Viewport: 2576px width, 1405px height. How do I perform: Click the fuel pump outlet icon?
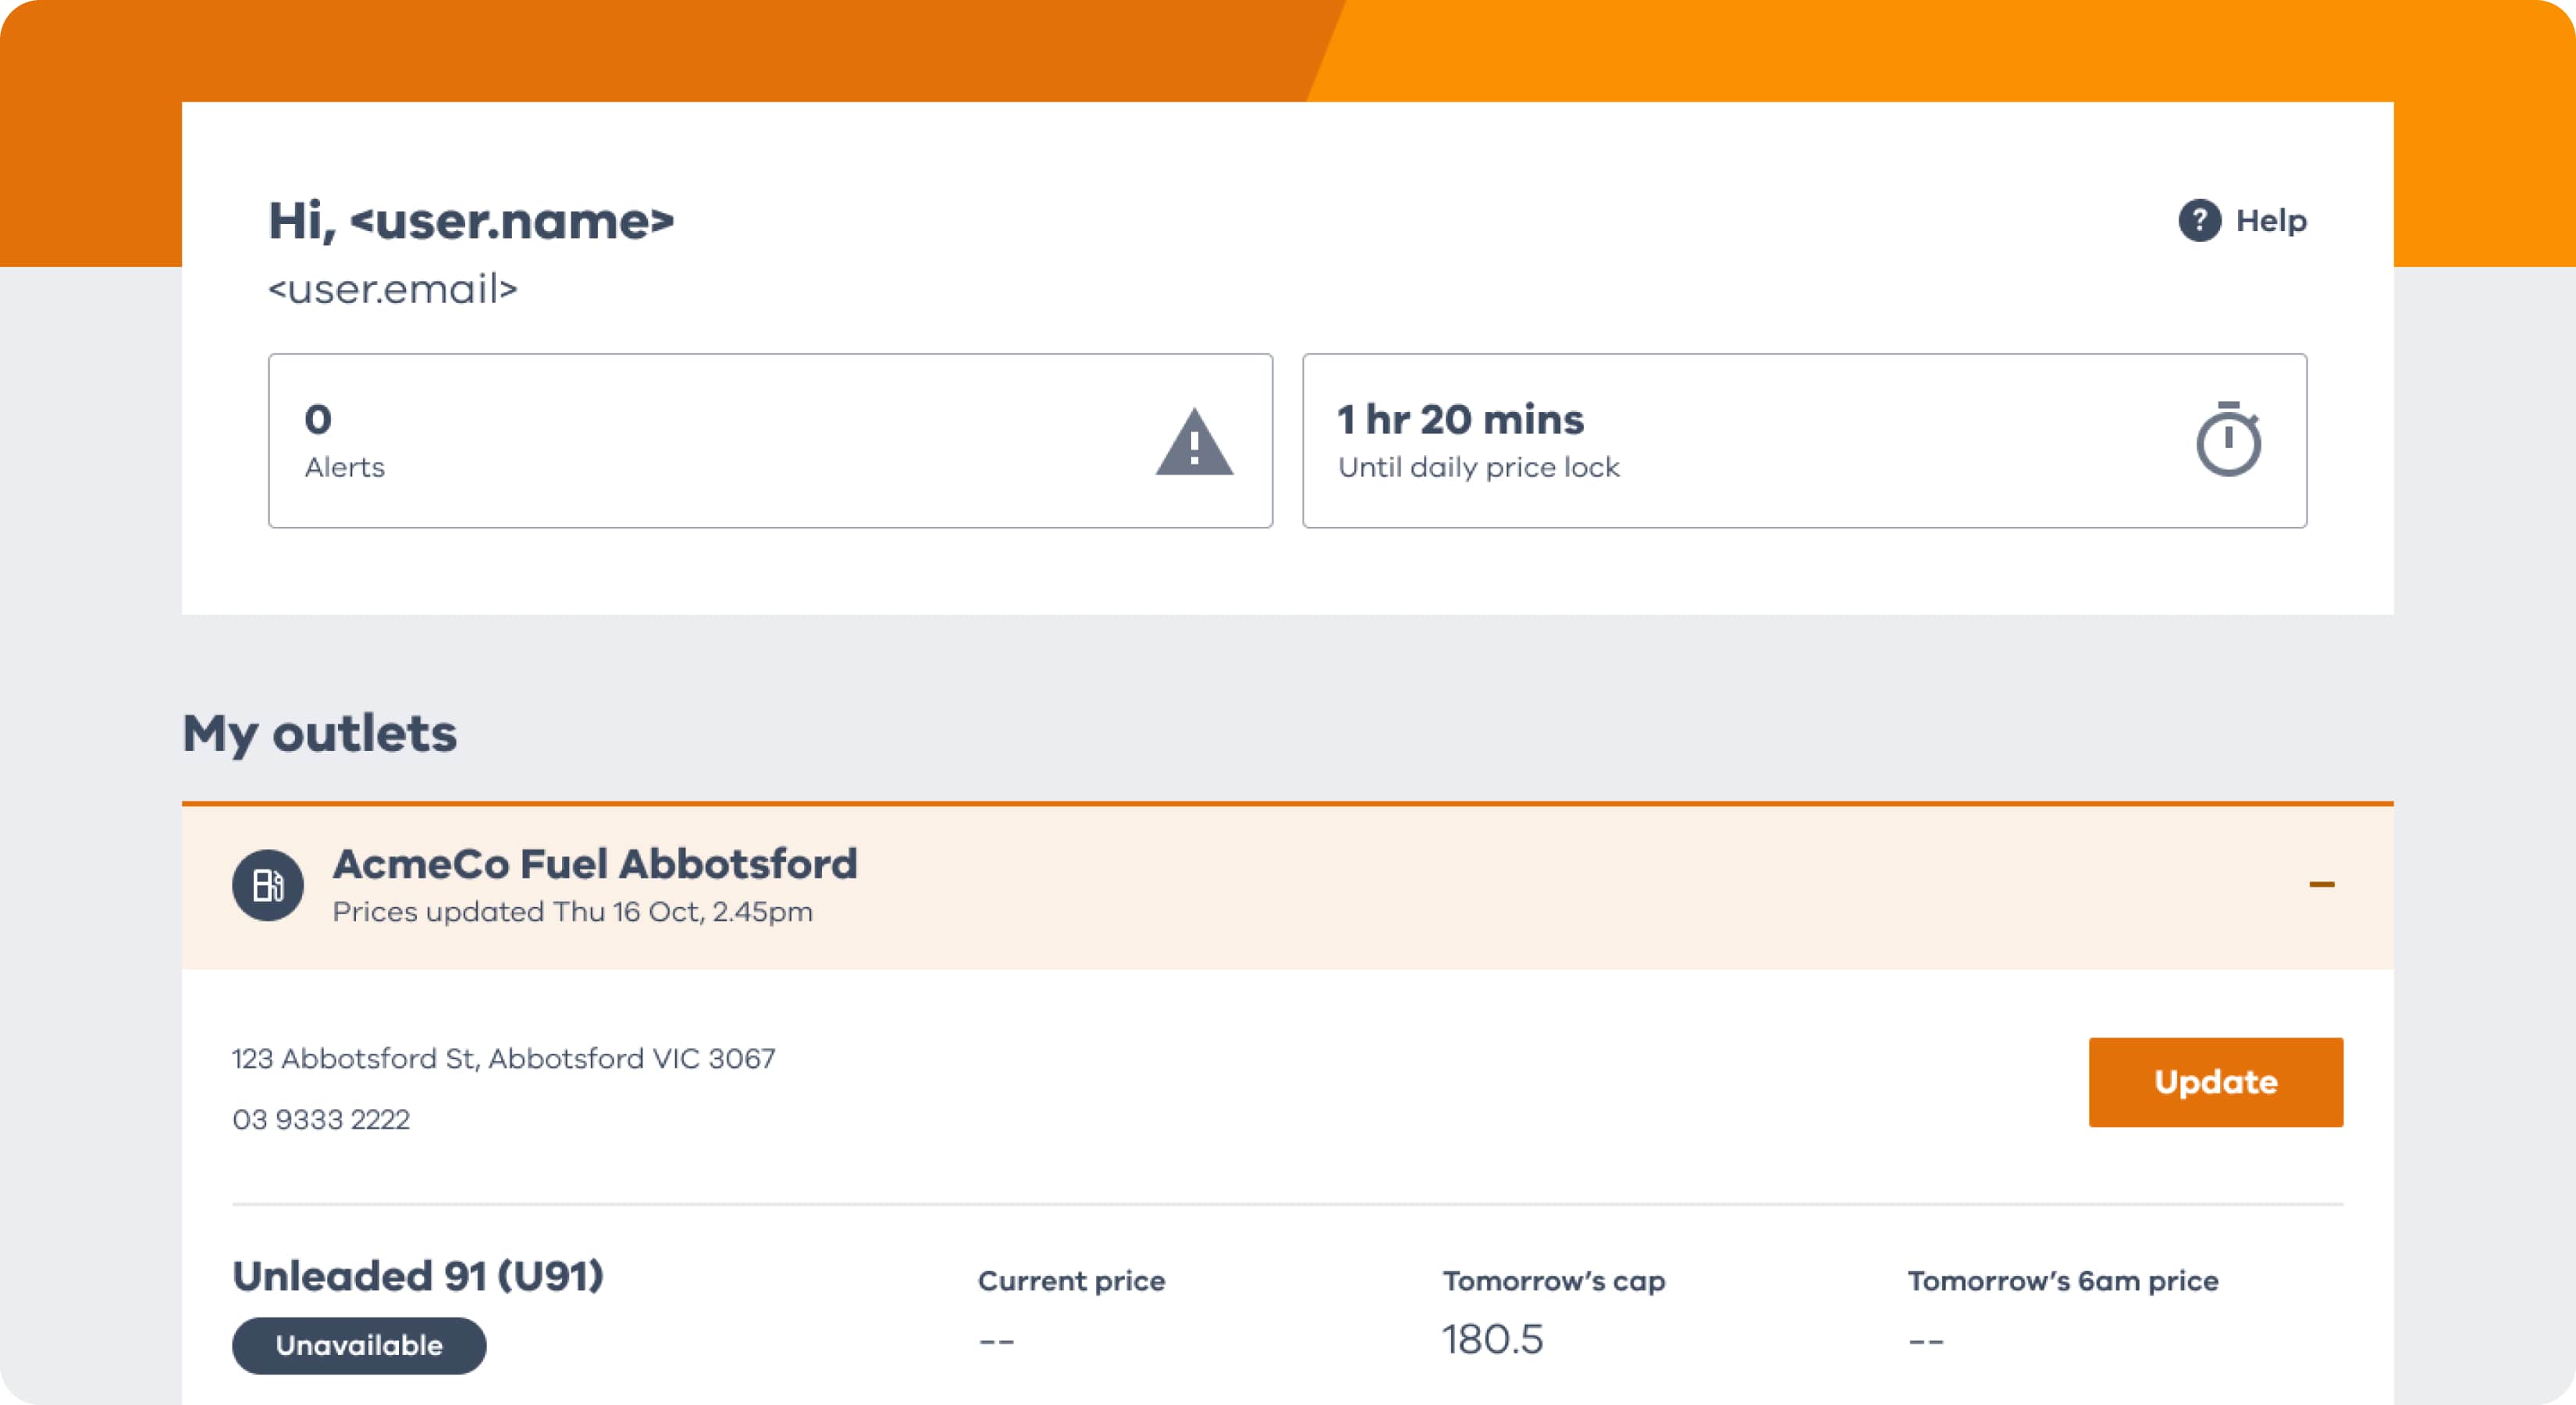tap(268, 885)
